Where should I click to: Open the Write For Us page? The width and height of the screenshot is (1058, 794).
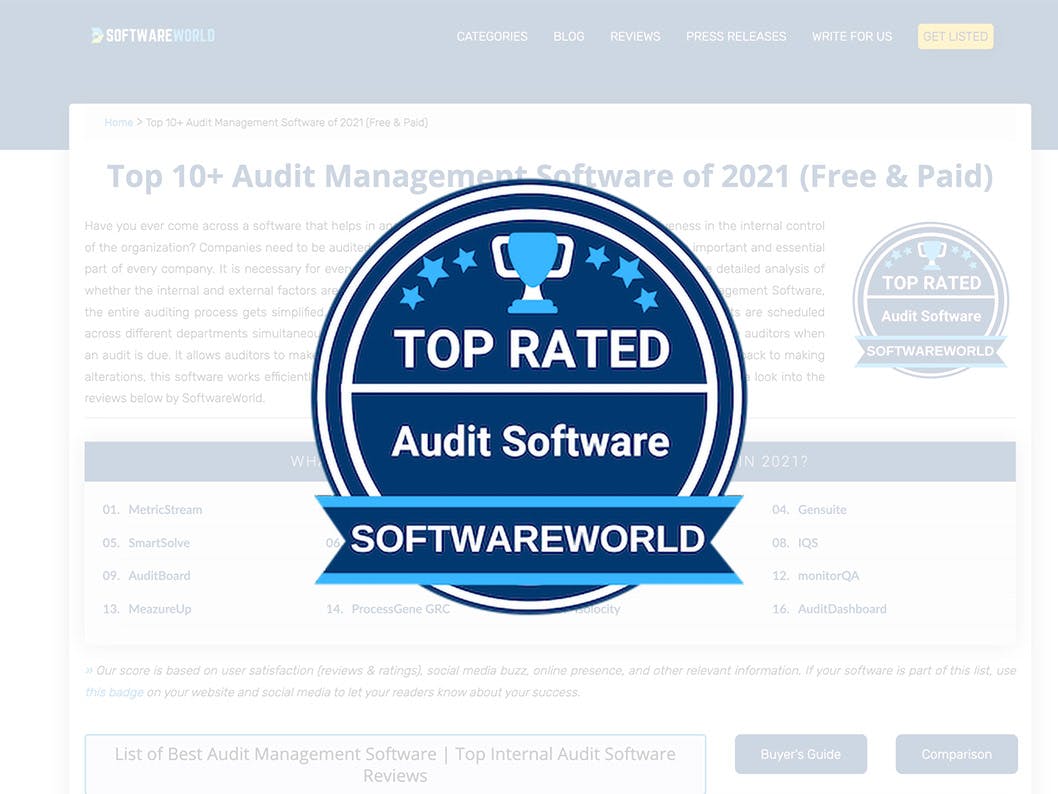tap(852, 36)
